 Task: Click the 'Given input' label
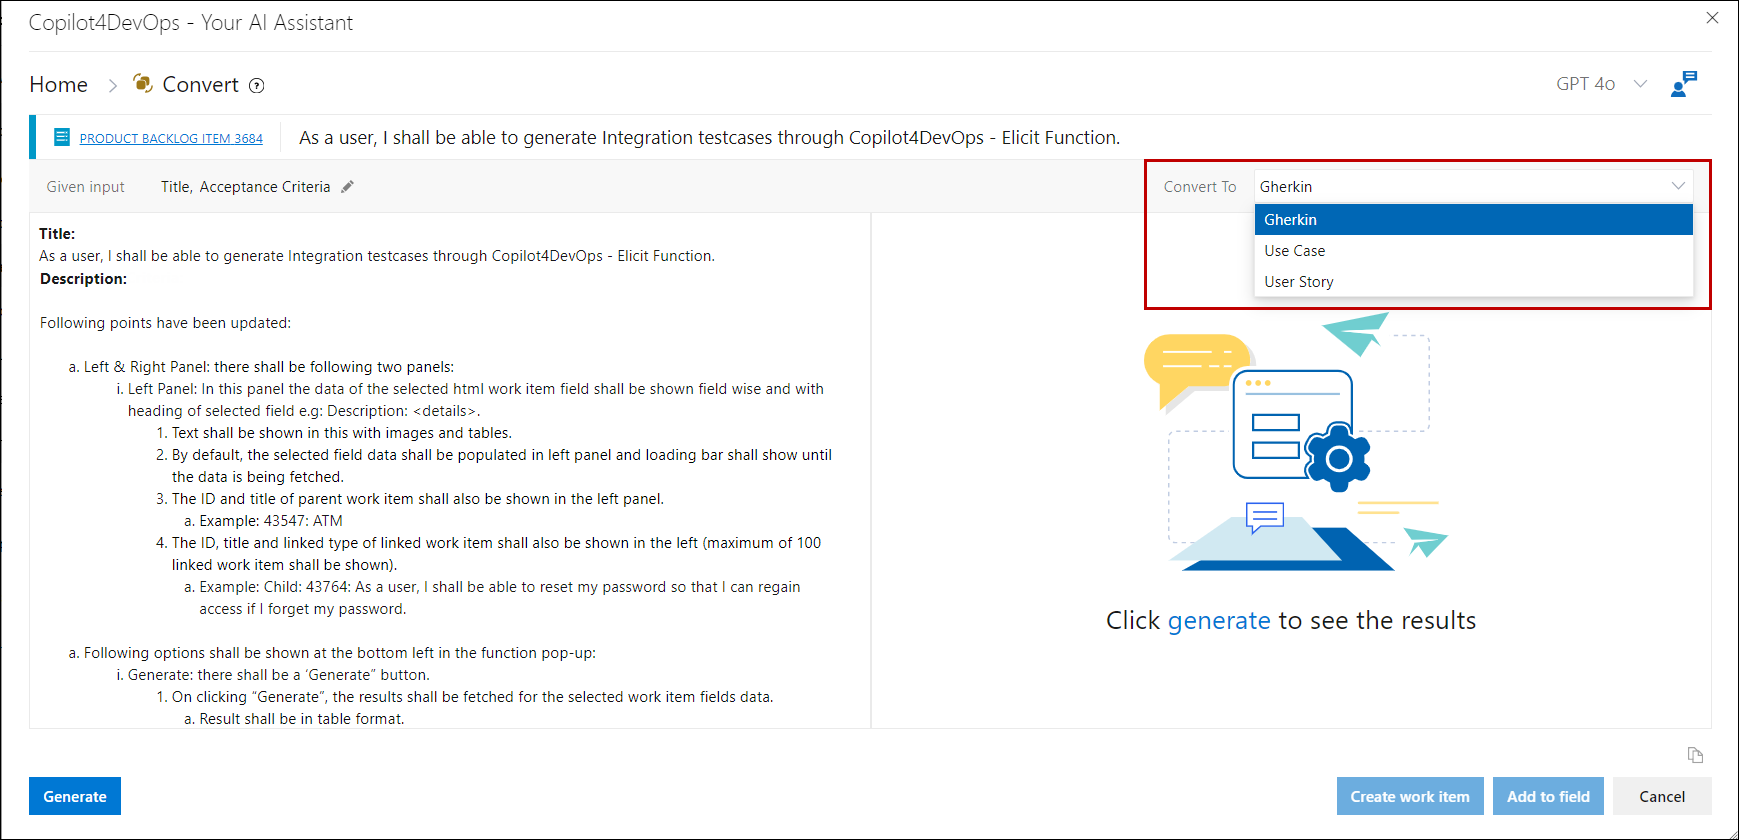pos(86,187)
